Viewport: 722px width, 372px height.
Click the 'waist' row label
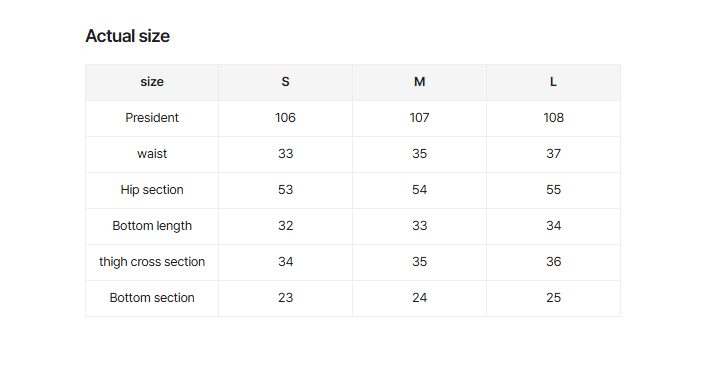[x=152, y=154]
